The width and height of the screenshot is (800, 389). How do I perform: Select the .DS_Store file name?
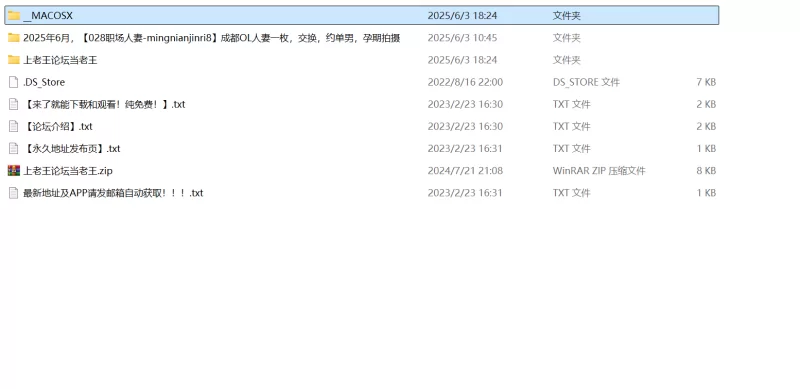44,82
